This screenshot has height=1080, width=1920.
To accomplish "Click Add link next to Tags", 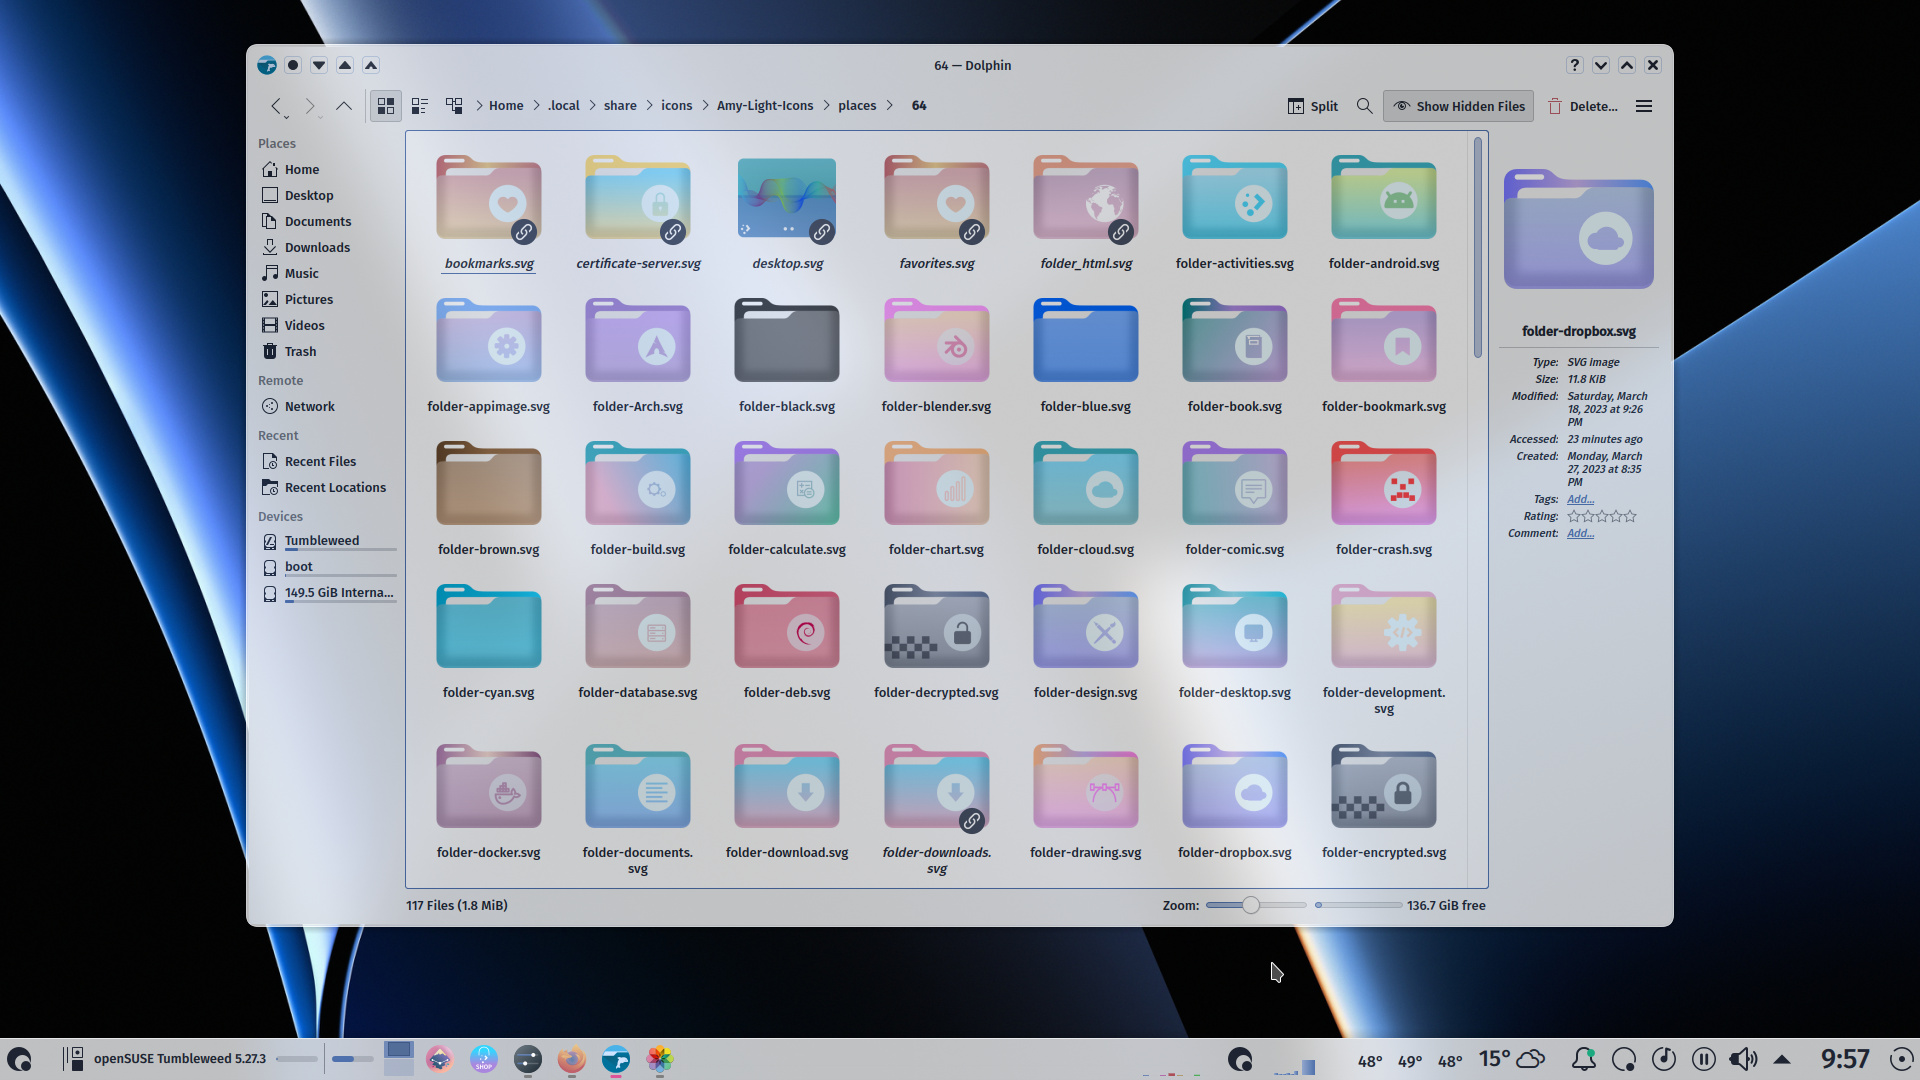I will [x=1580, y=500].
